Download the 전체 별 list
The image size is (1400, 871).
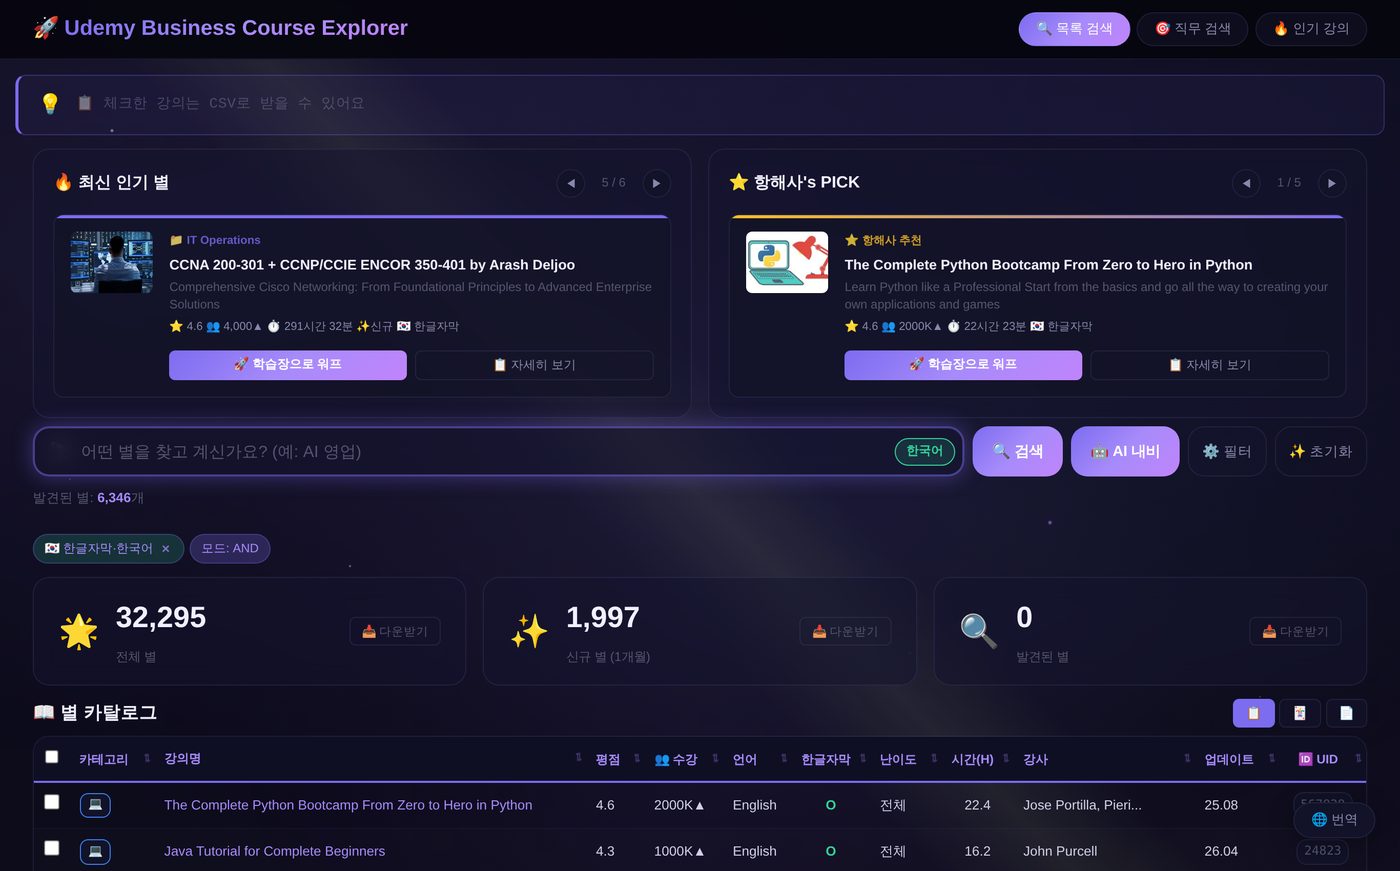395,632
